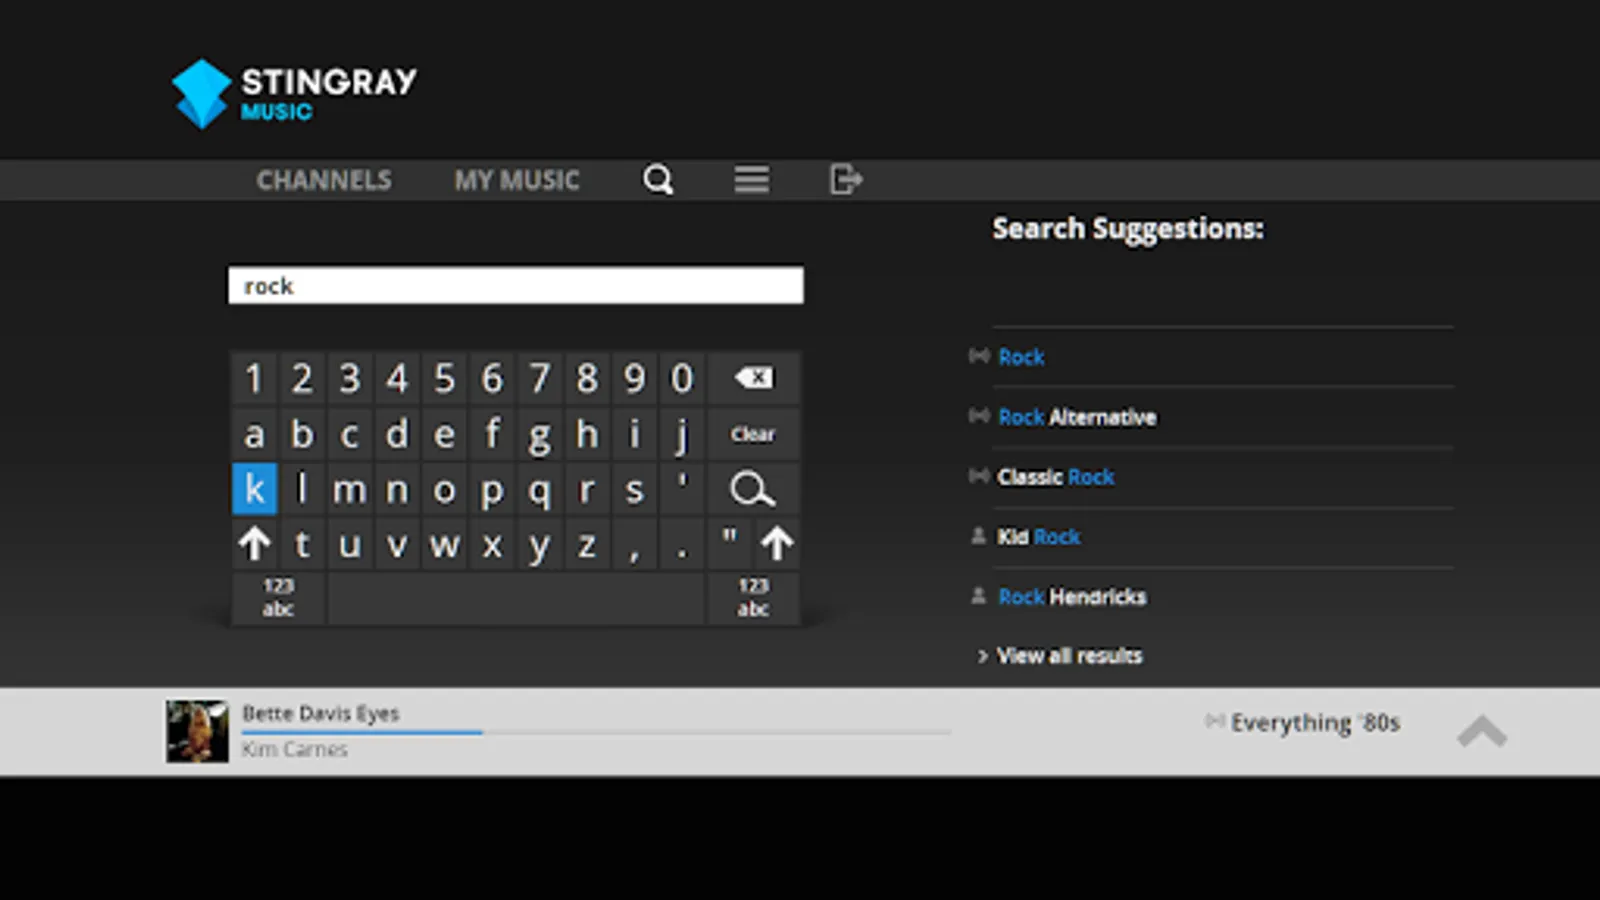Image resolution: width=1600 pixels, height=900 pixels.
Task: Tap the letter p key
Action: coord(492,489)
